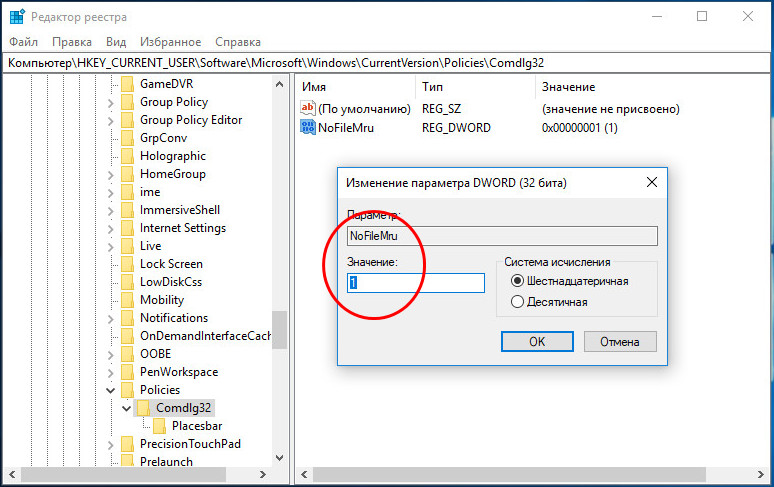Select the Comdlg32 folder icon
Screen dimensions: 774x487
click(x=143, y=408)
